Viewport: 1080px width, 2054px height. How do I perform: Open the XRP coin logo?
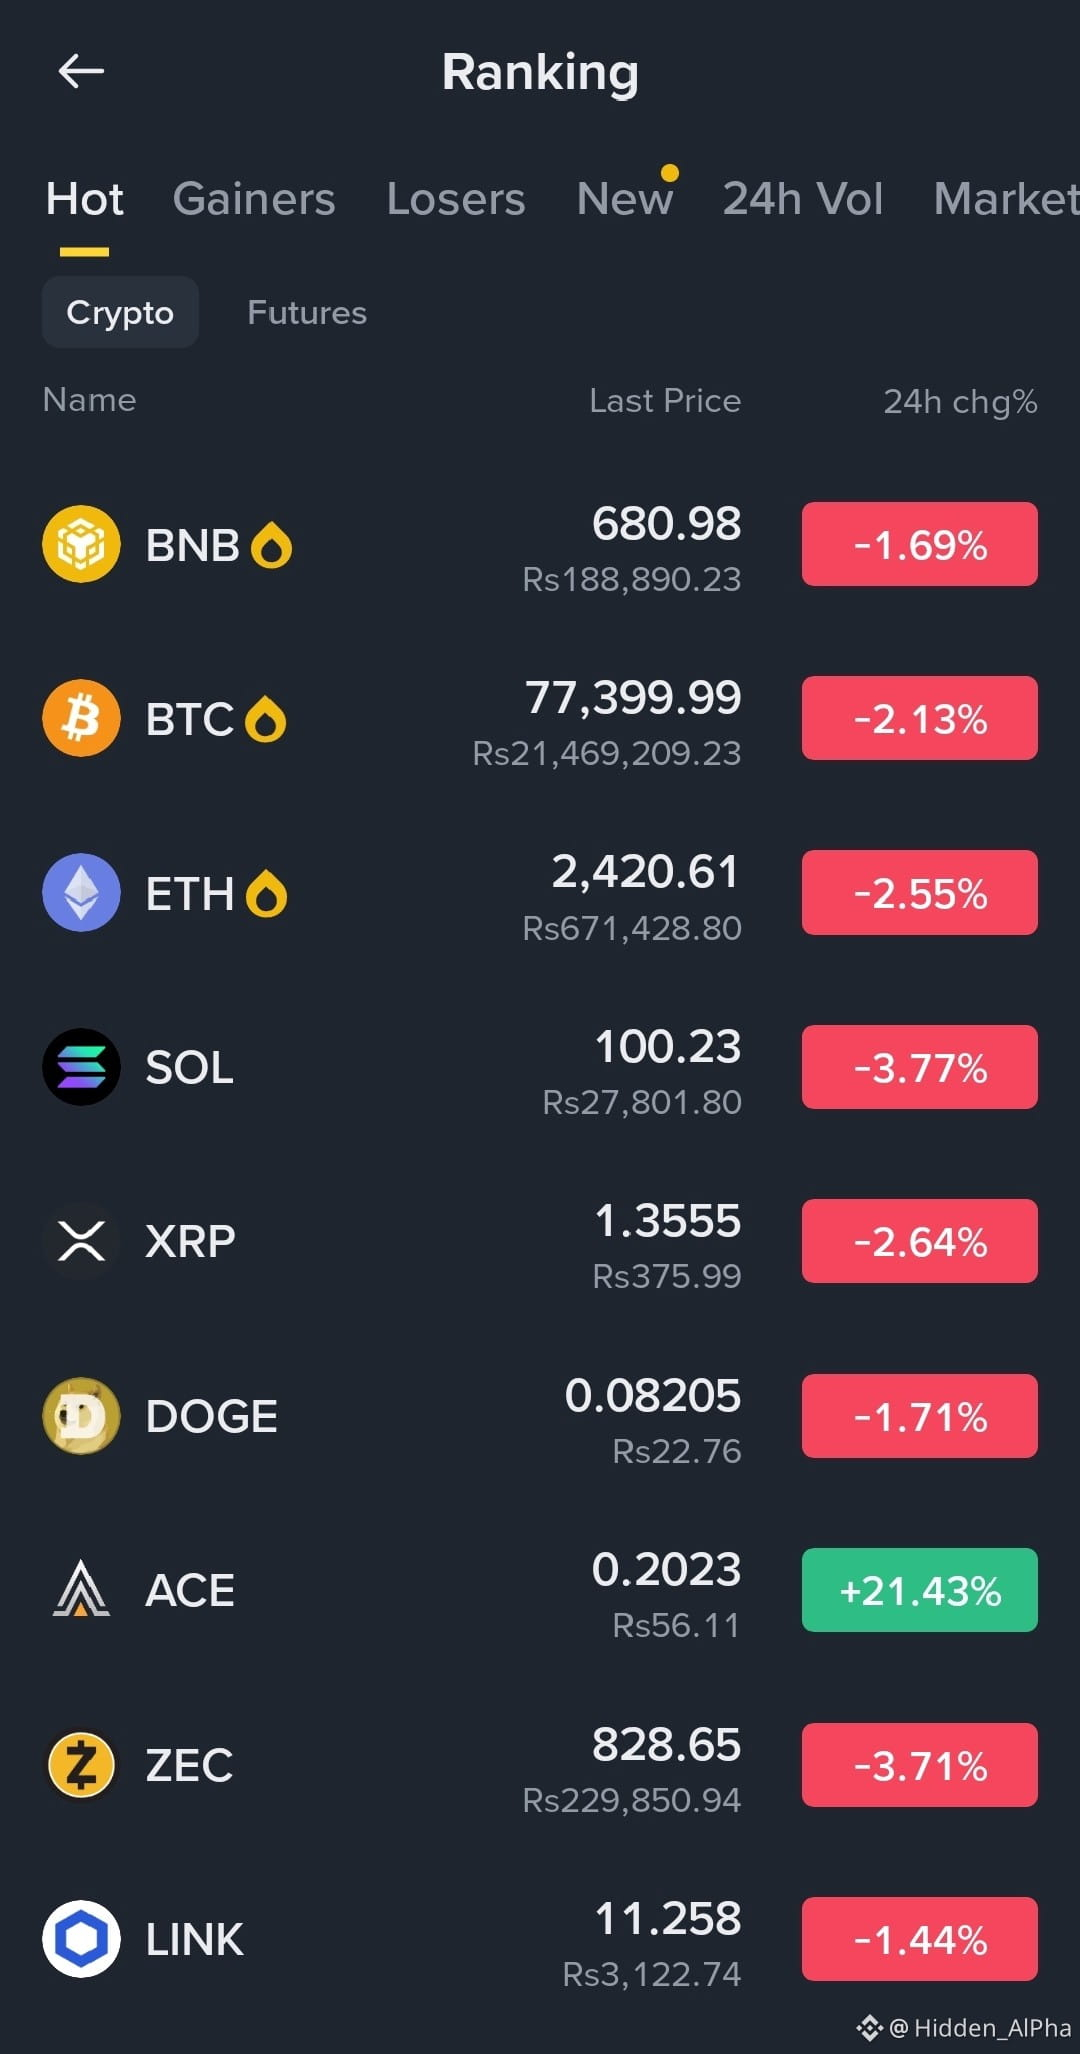pyautogui.click(x=81, y=1241)
